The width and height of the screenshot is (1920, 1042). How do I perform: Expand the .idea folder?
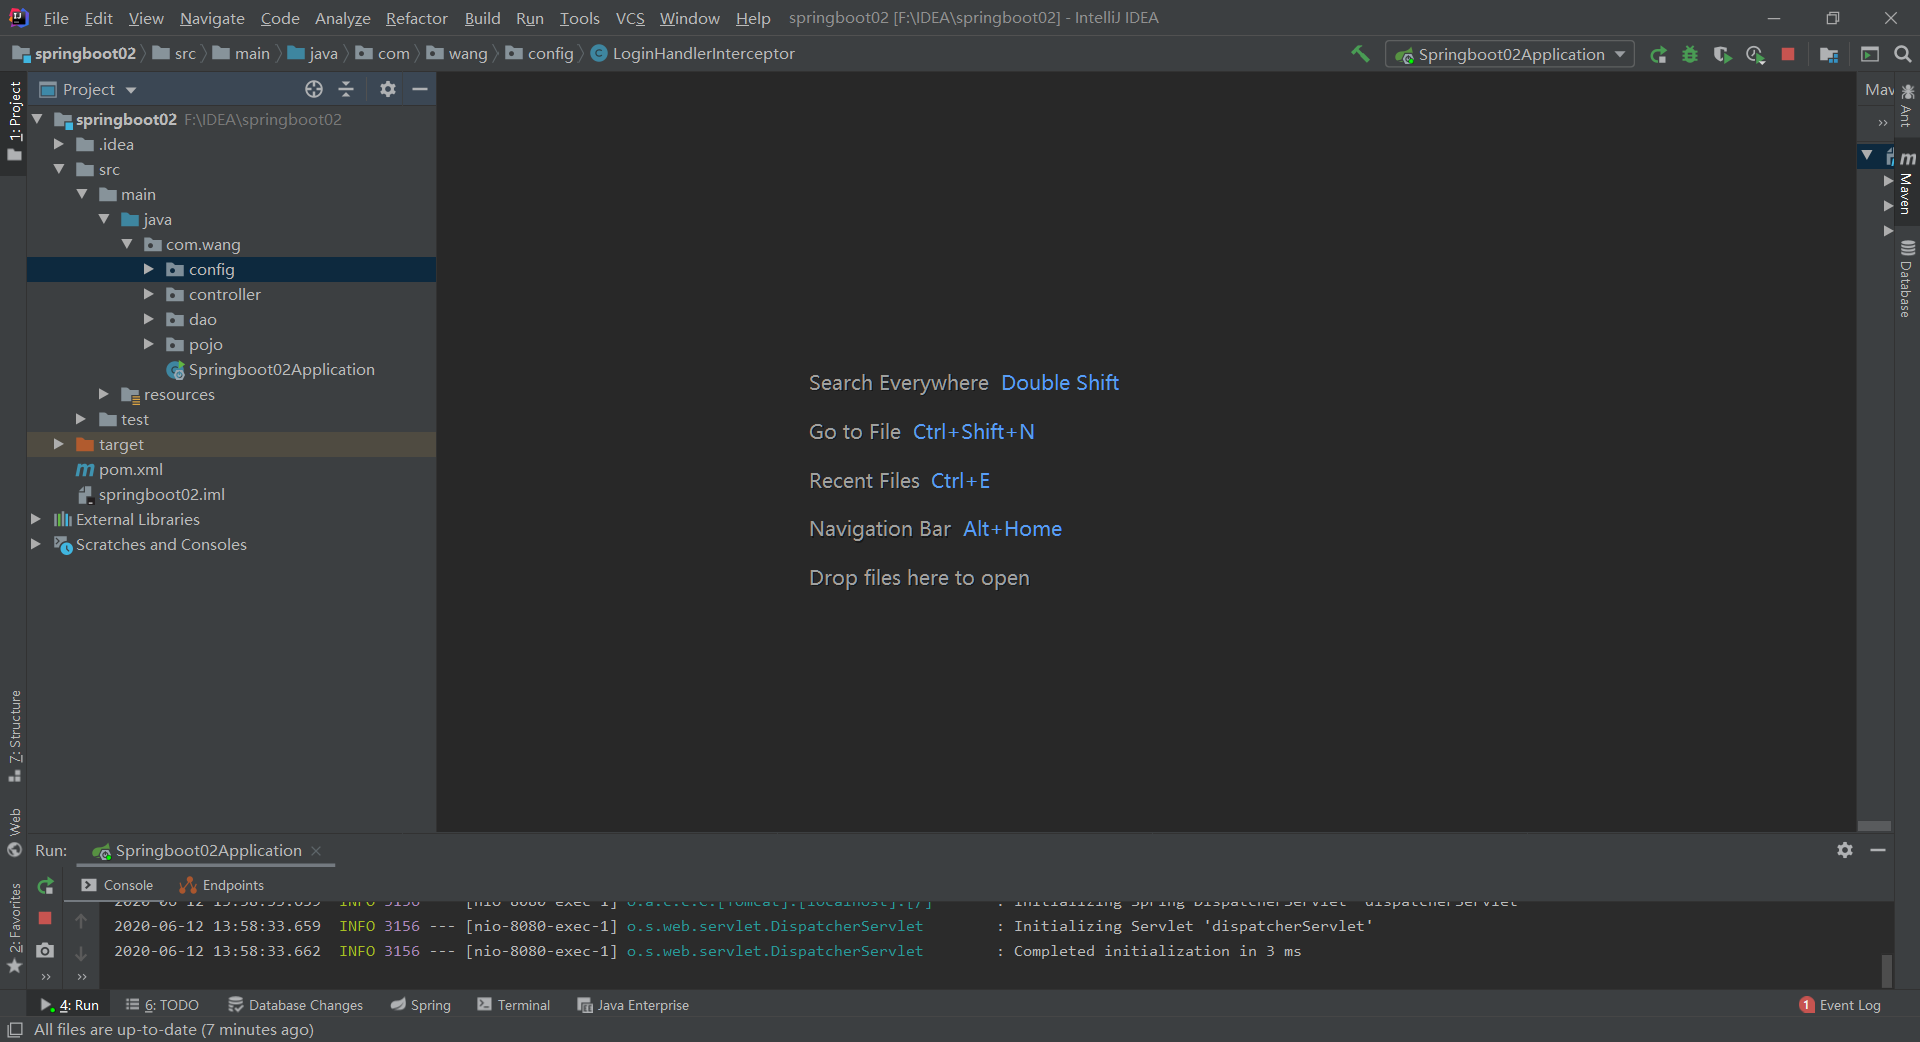pos(59,144)
